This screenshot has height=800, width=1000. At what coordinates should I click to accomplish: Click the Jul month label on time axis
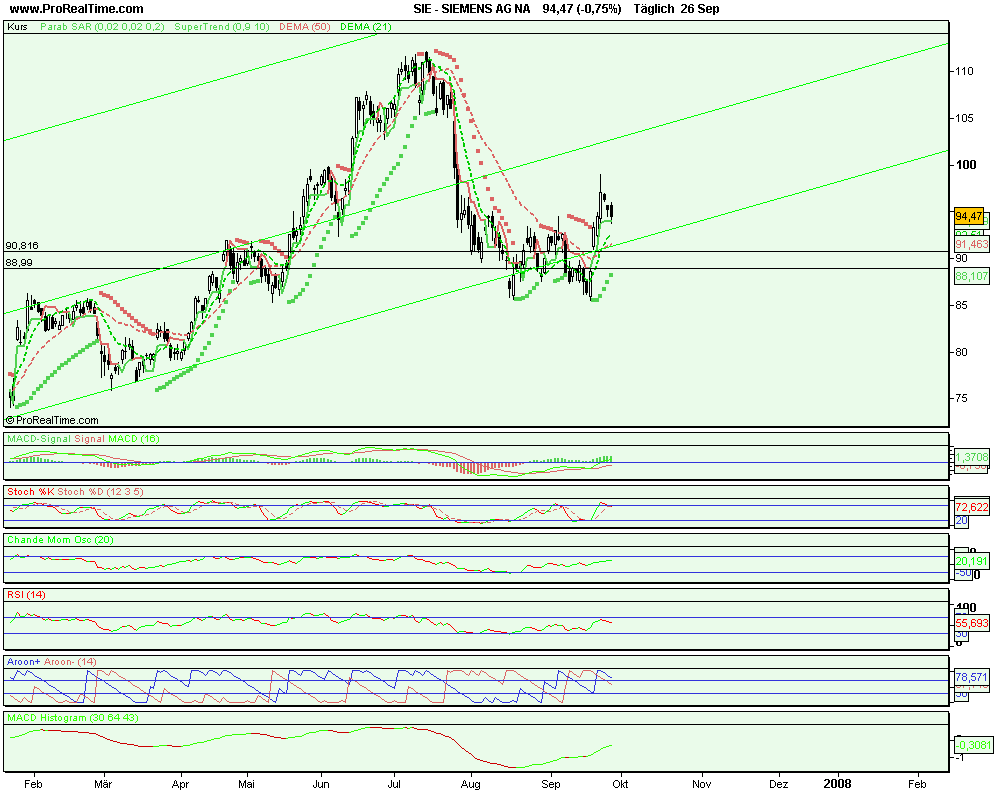pyautogui.click(x=394, y=784)
